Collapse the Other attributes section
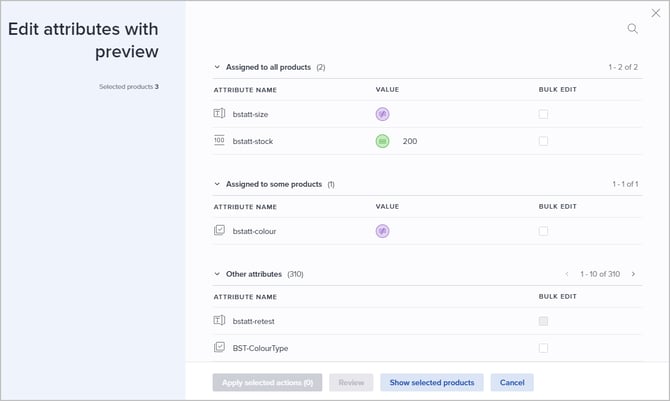The image size is (670, 401). click(217, 273)
